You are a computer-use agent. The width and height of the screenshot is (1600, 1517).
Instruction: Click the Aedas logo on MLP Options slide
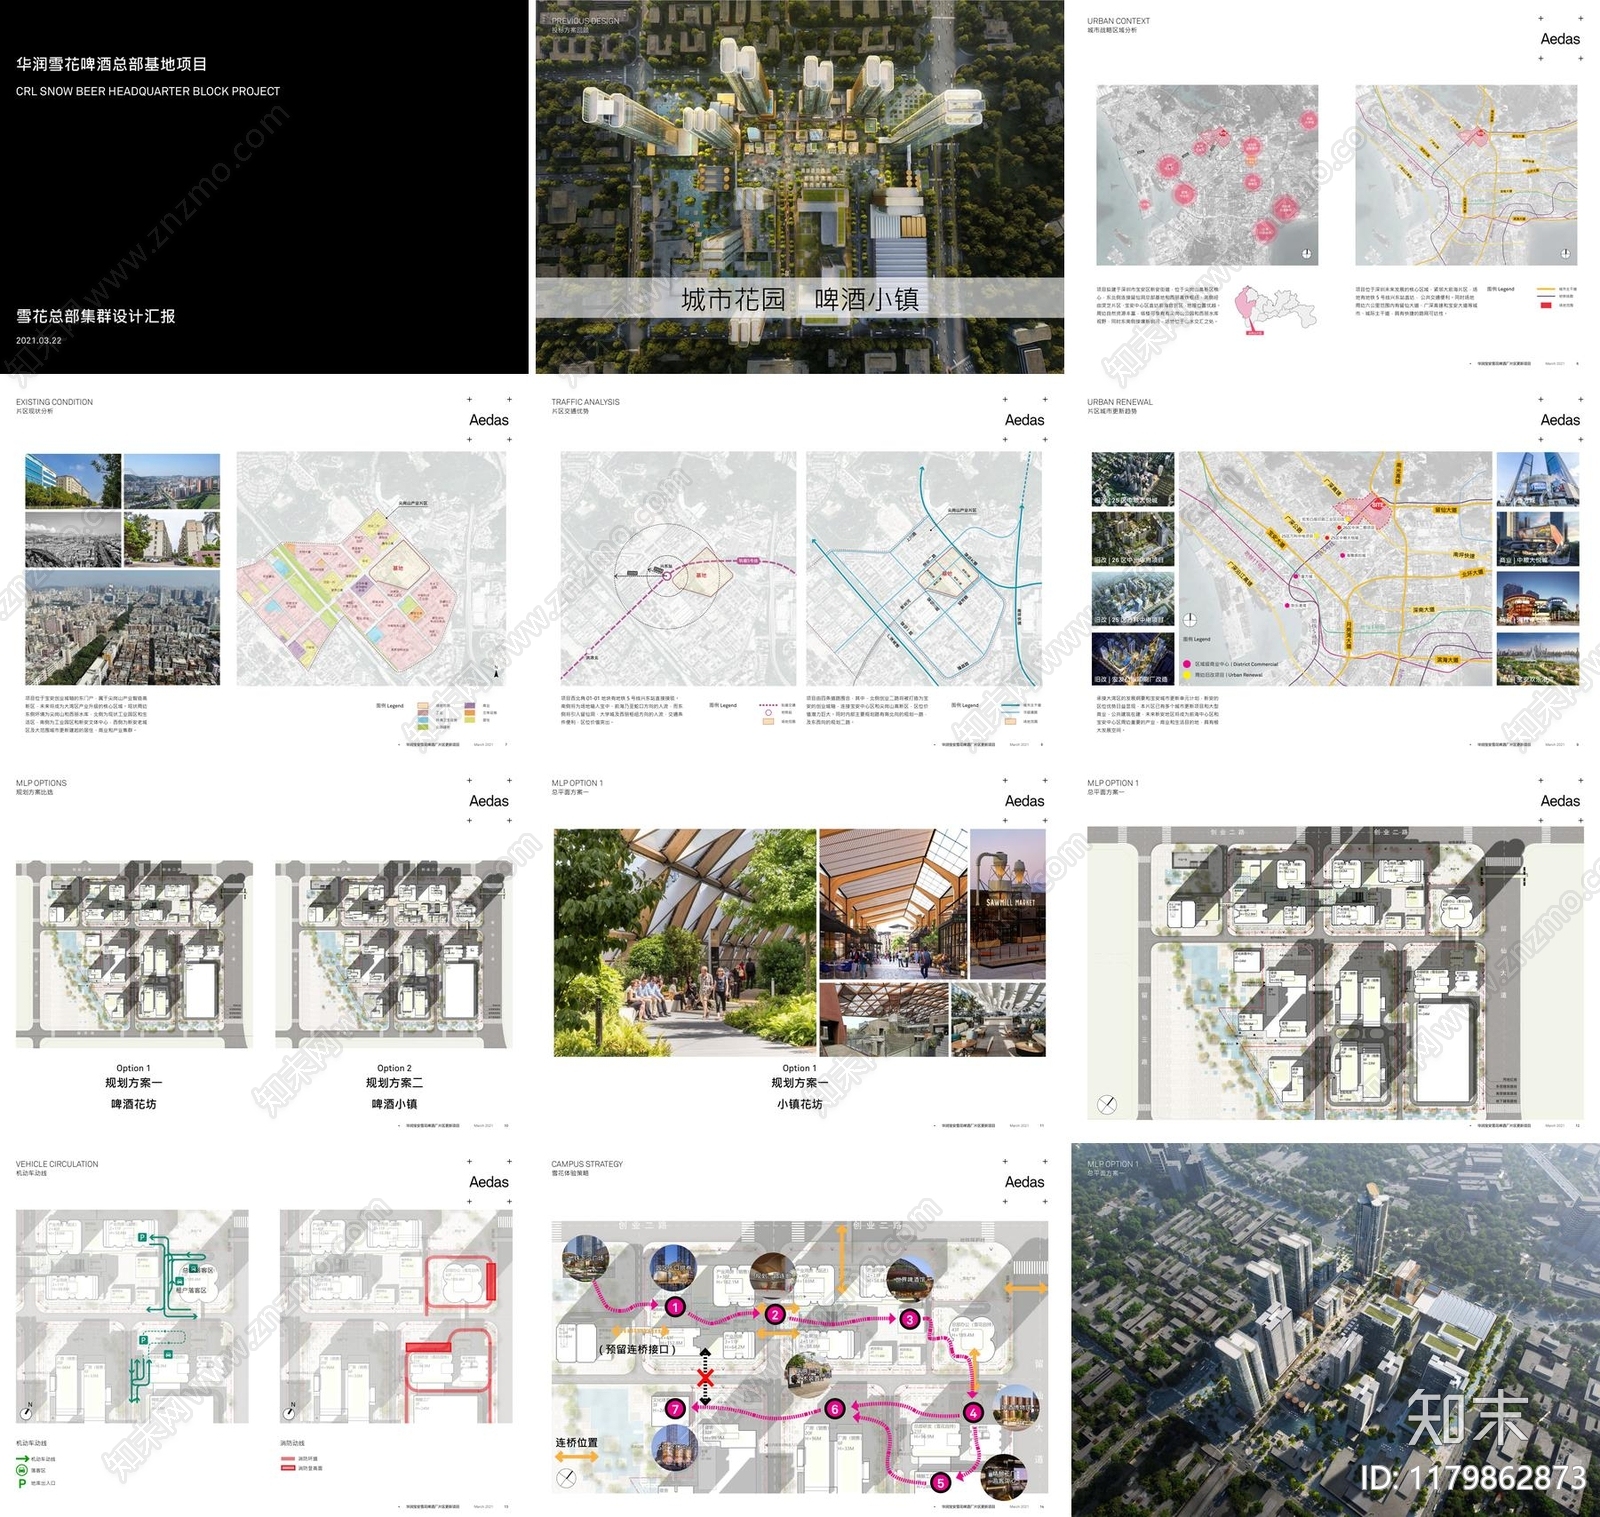pos(489,801)
